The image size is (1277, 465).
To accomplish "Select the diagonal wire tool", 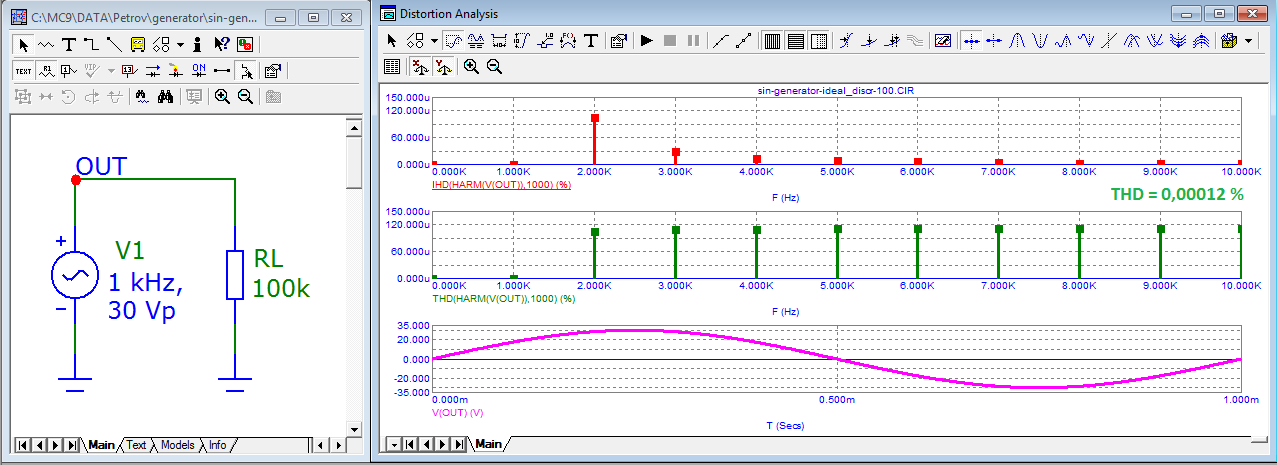I will 114,44.
